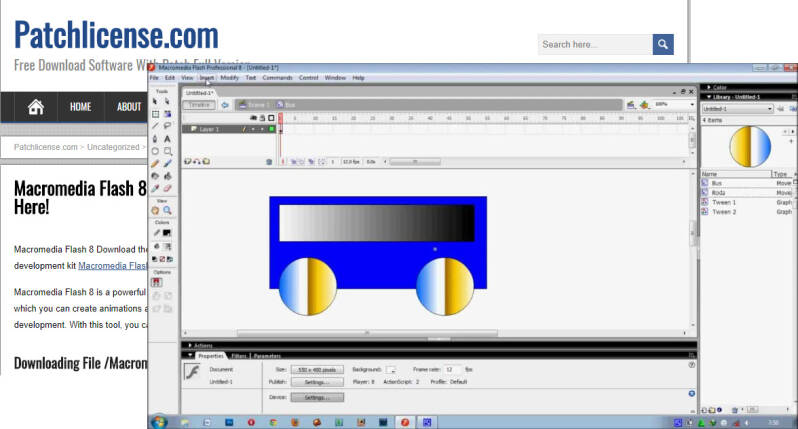Image resolution: width=798 pixels, height=429 pixels.
Task: Click back arrow in edit bar
Action: pos(225,105)
